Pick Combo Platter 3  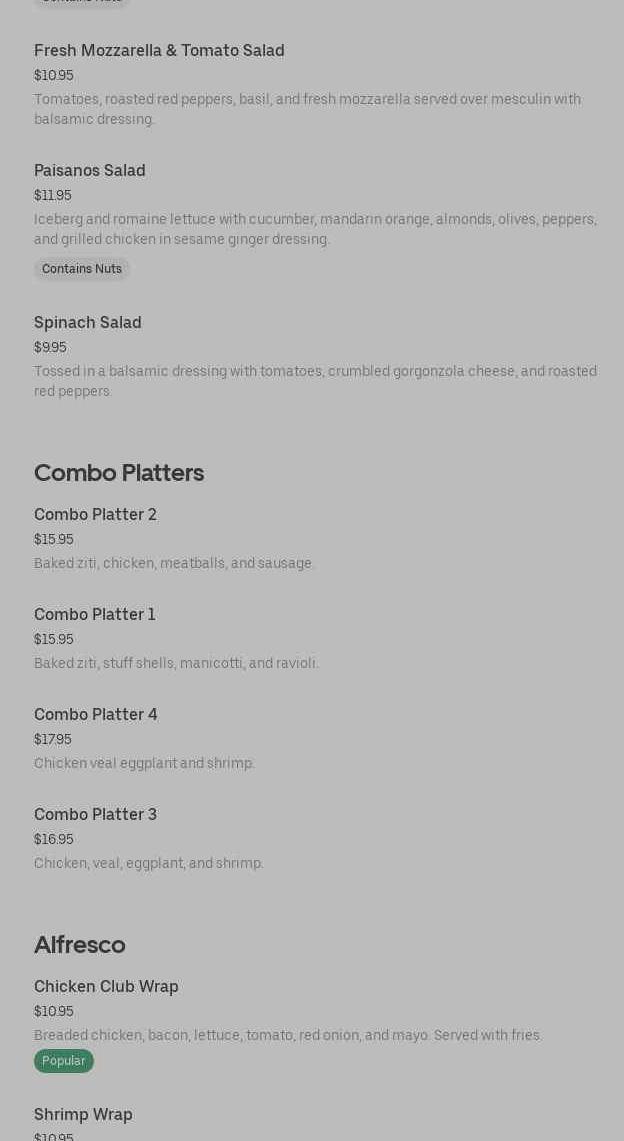coord(95,815)
